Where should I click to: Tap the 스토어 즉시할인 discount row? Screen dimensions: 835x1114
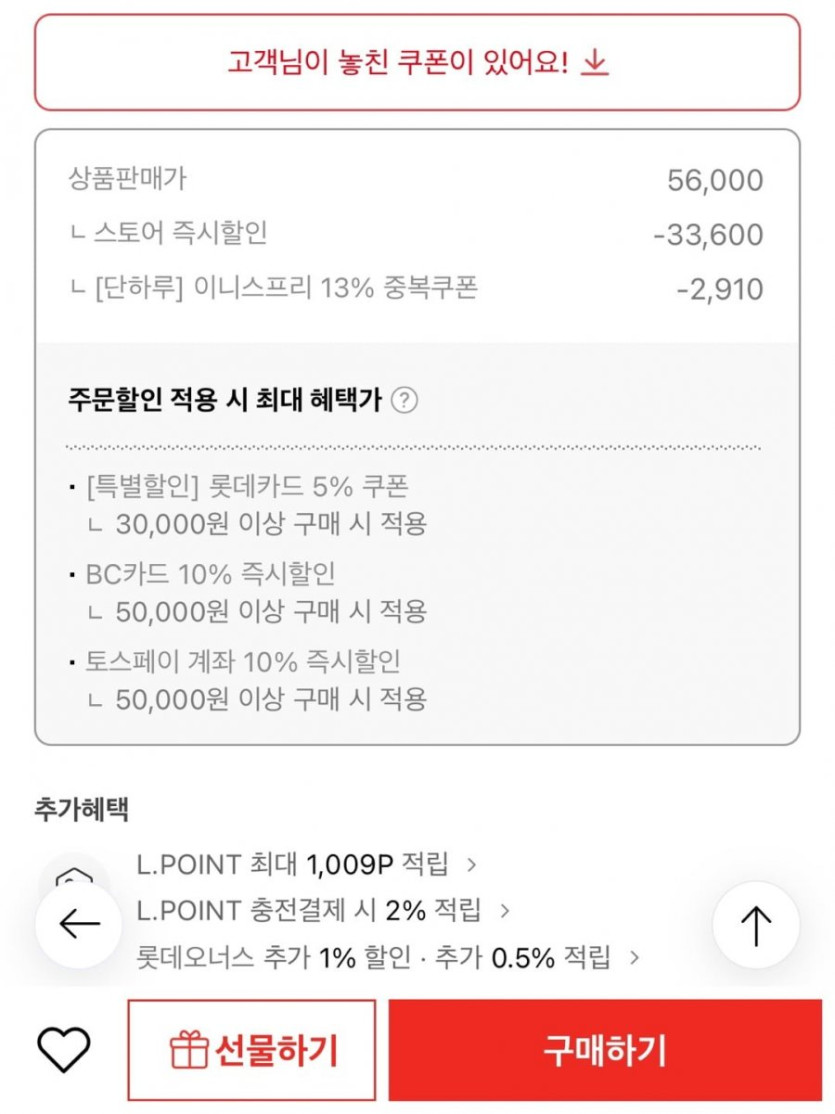181,234
